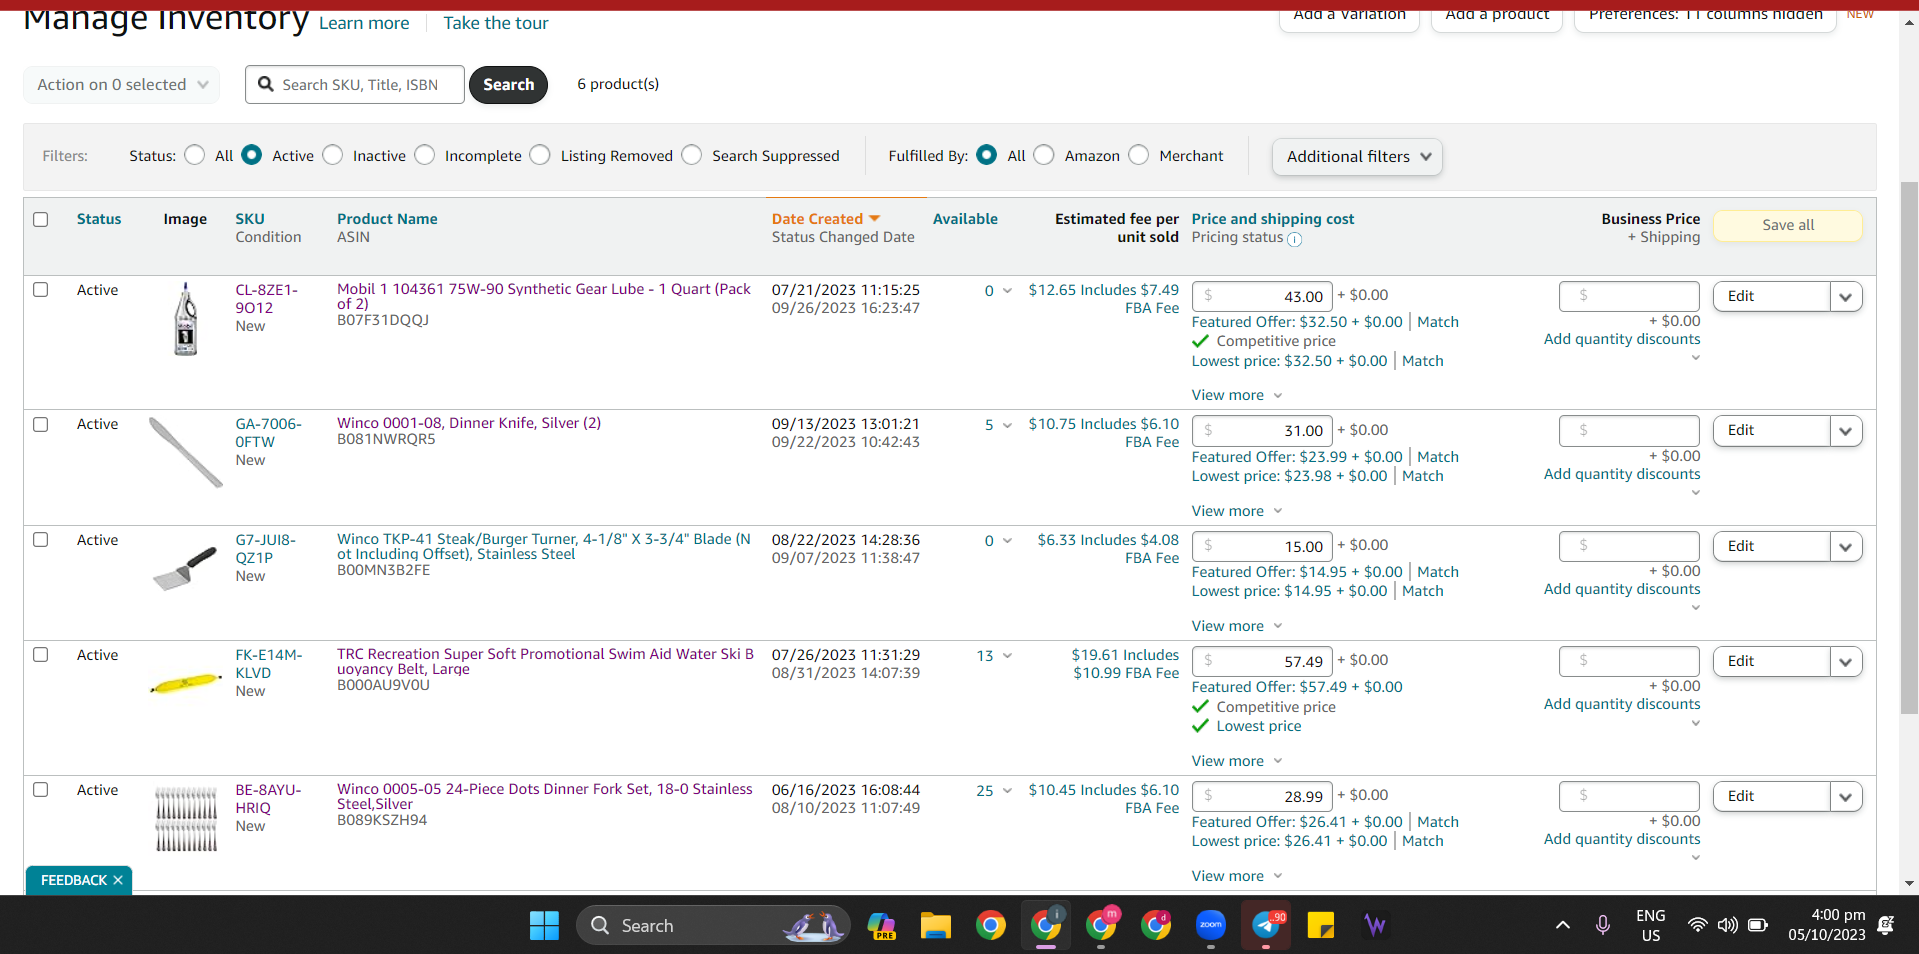Screen dimensions: 1919x954
Task: Open the Zoom app from the taskbar
Action: coord(1211,925)
